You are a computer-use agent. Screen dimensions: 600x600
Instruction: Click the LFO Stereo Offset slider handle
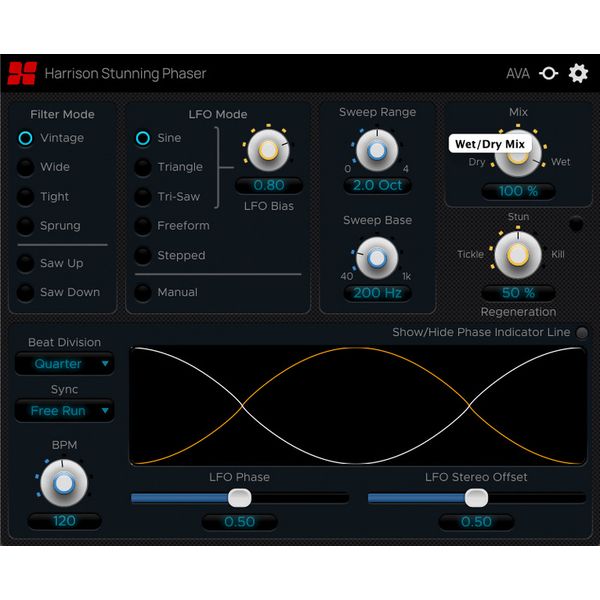(476, 498)
